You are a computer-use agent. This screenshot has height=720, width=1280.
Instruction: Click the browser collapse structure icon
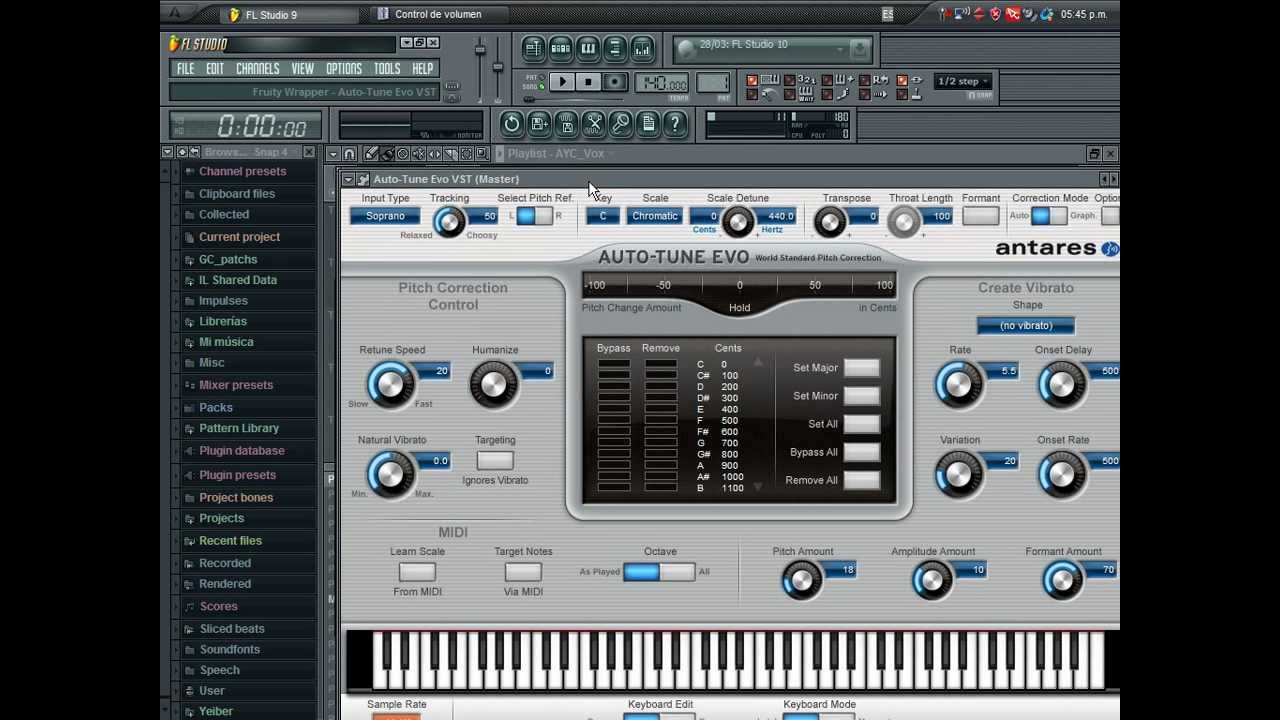pos(181,152)
